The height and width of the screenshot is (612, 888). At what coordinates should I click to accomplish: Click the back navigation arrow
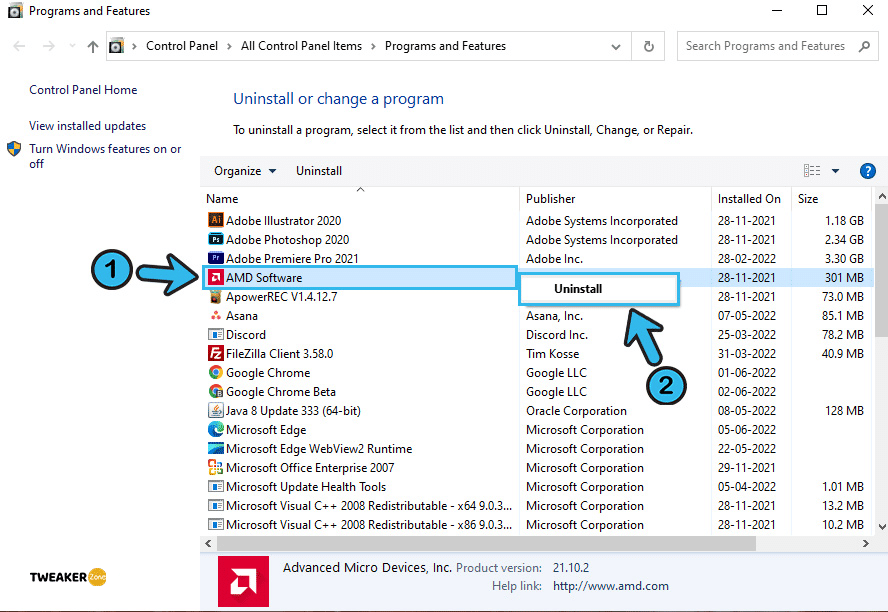(19, 46)
